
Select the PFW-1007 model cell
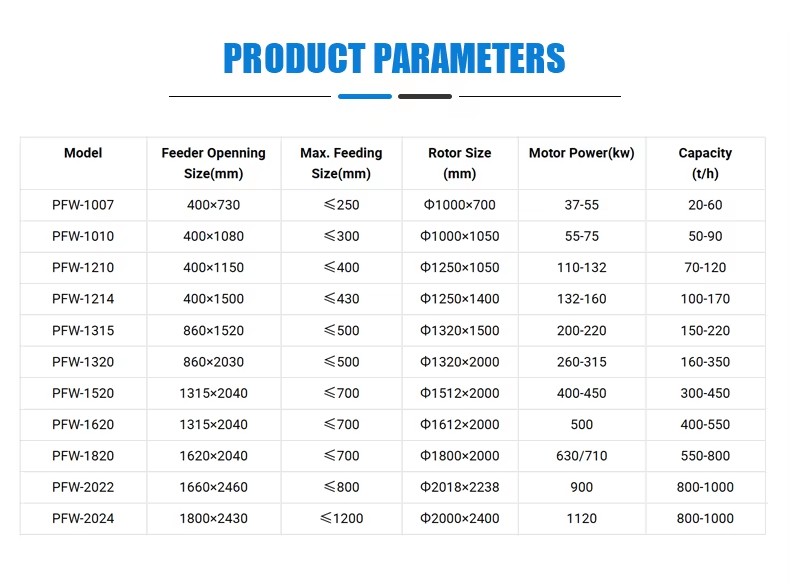coord(83,205)
